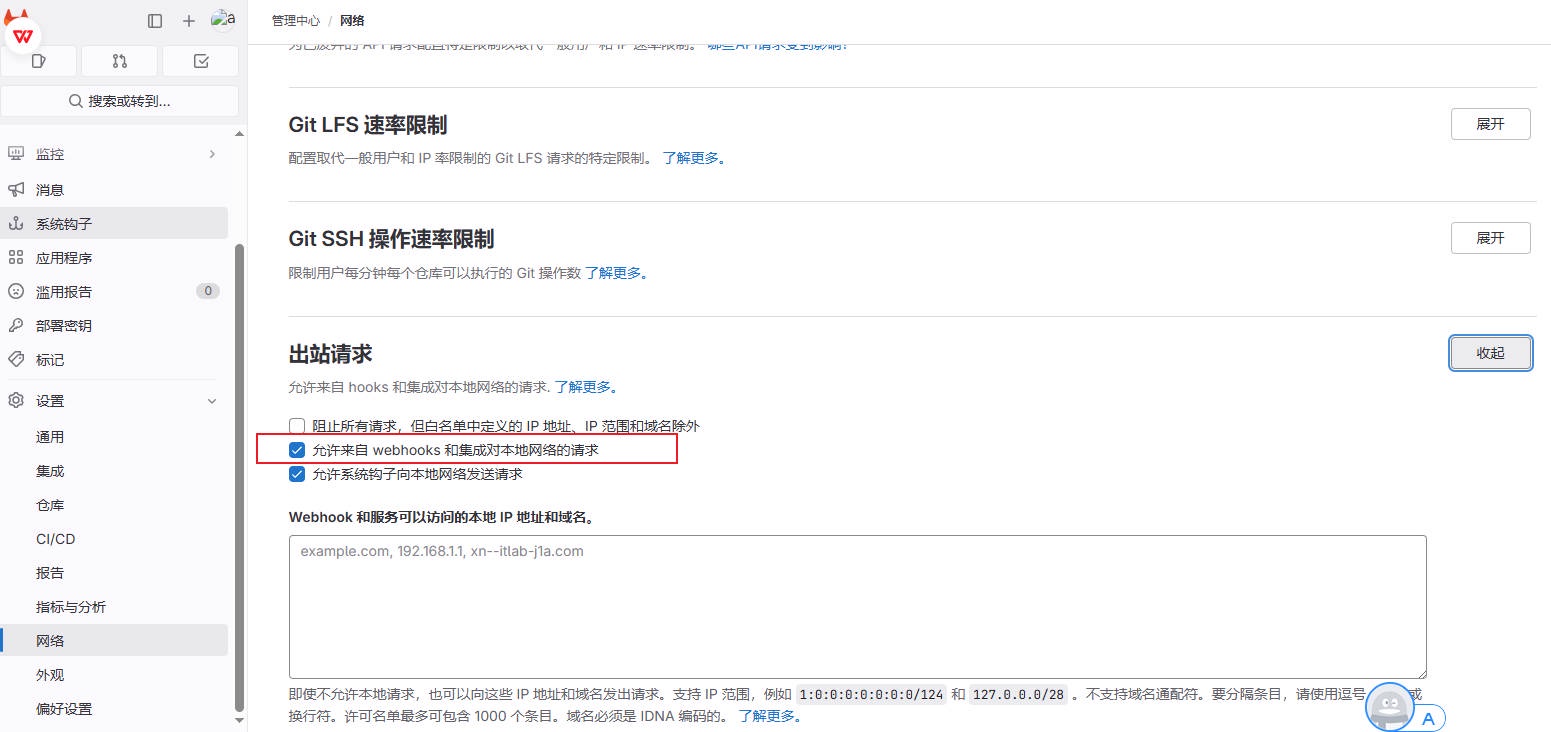Collapse the 出站请求 section with 收起
The image size is (1551, 732).
point(1490,353)
